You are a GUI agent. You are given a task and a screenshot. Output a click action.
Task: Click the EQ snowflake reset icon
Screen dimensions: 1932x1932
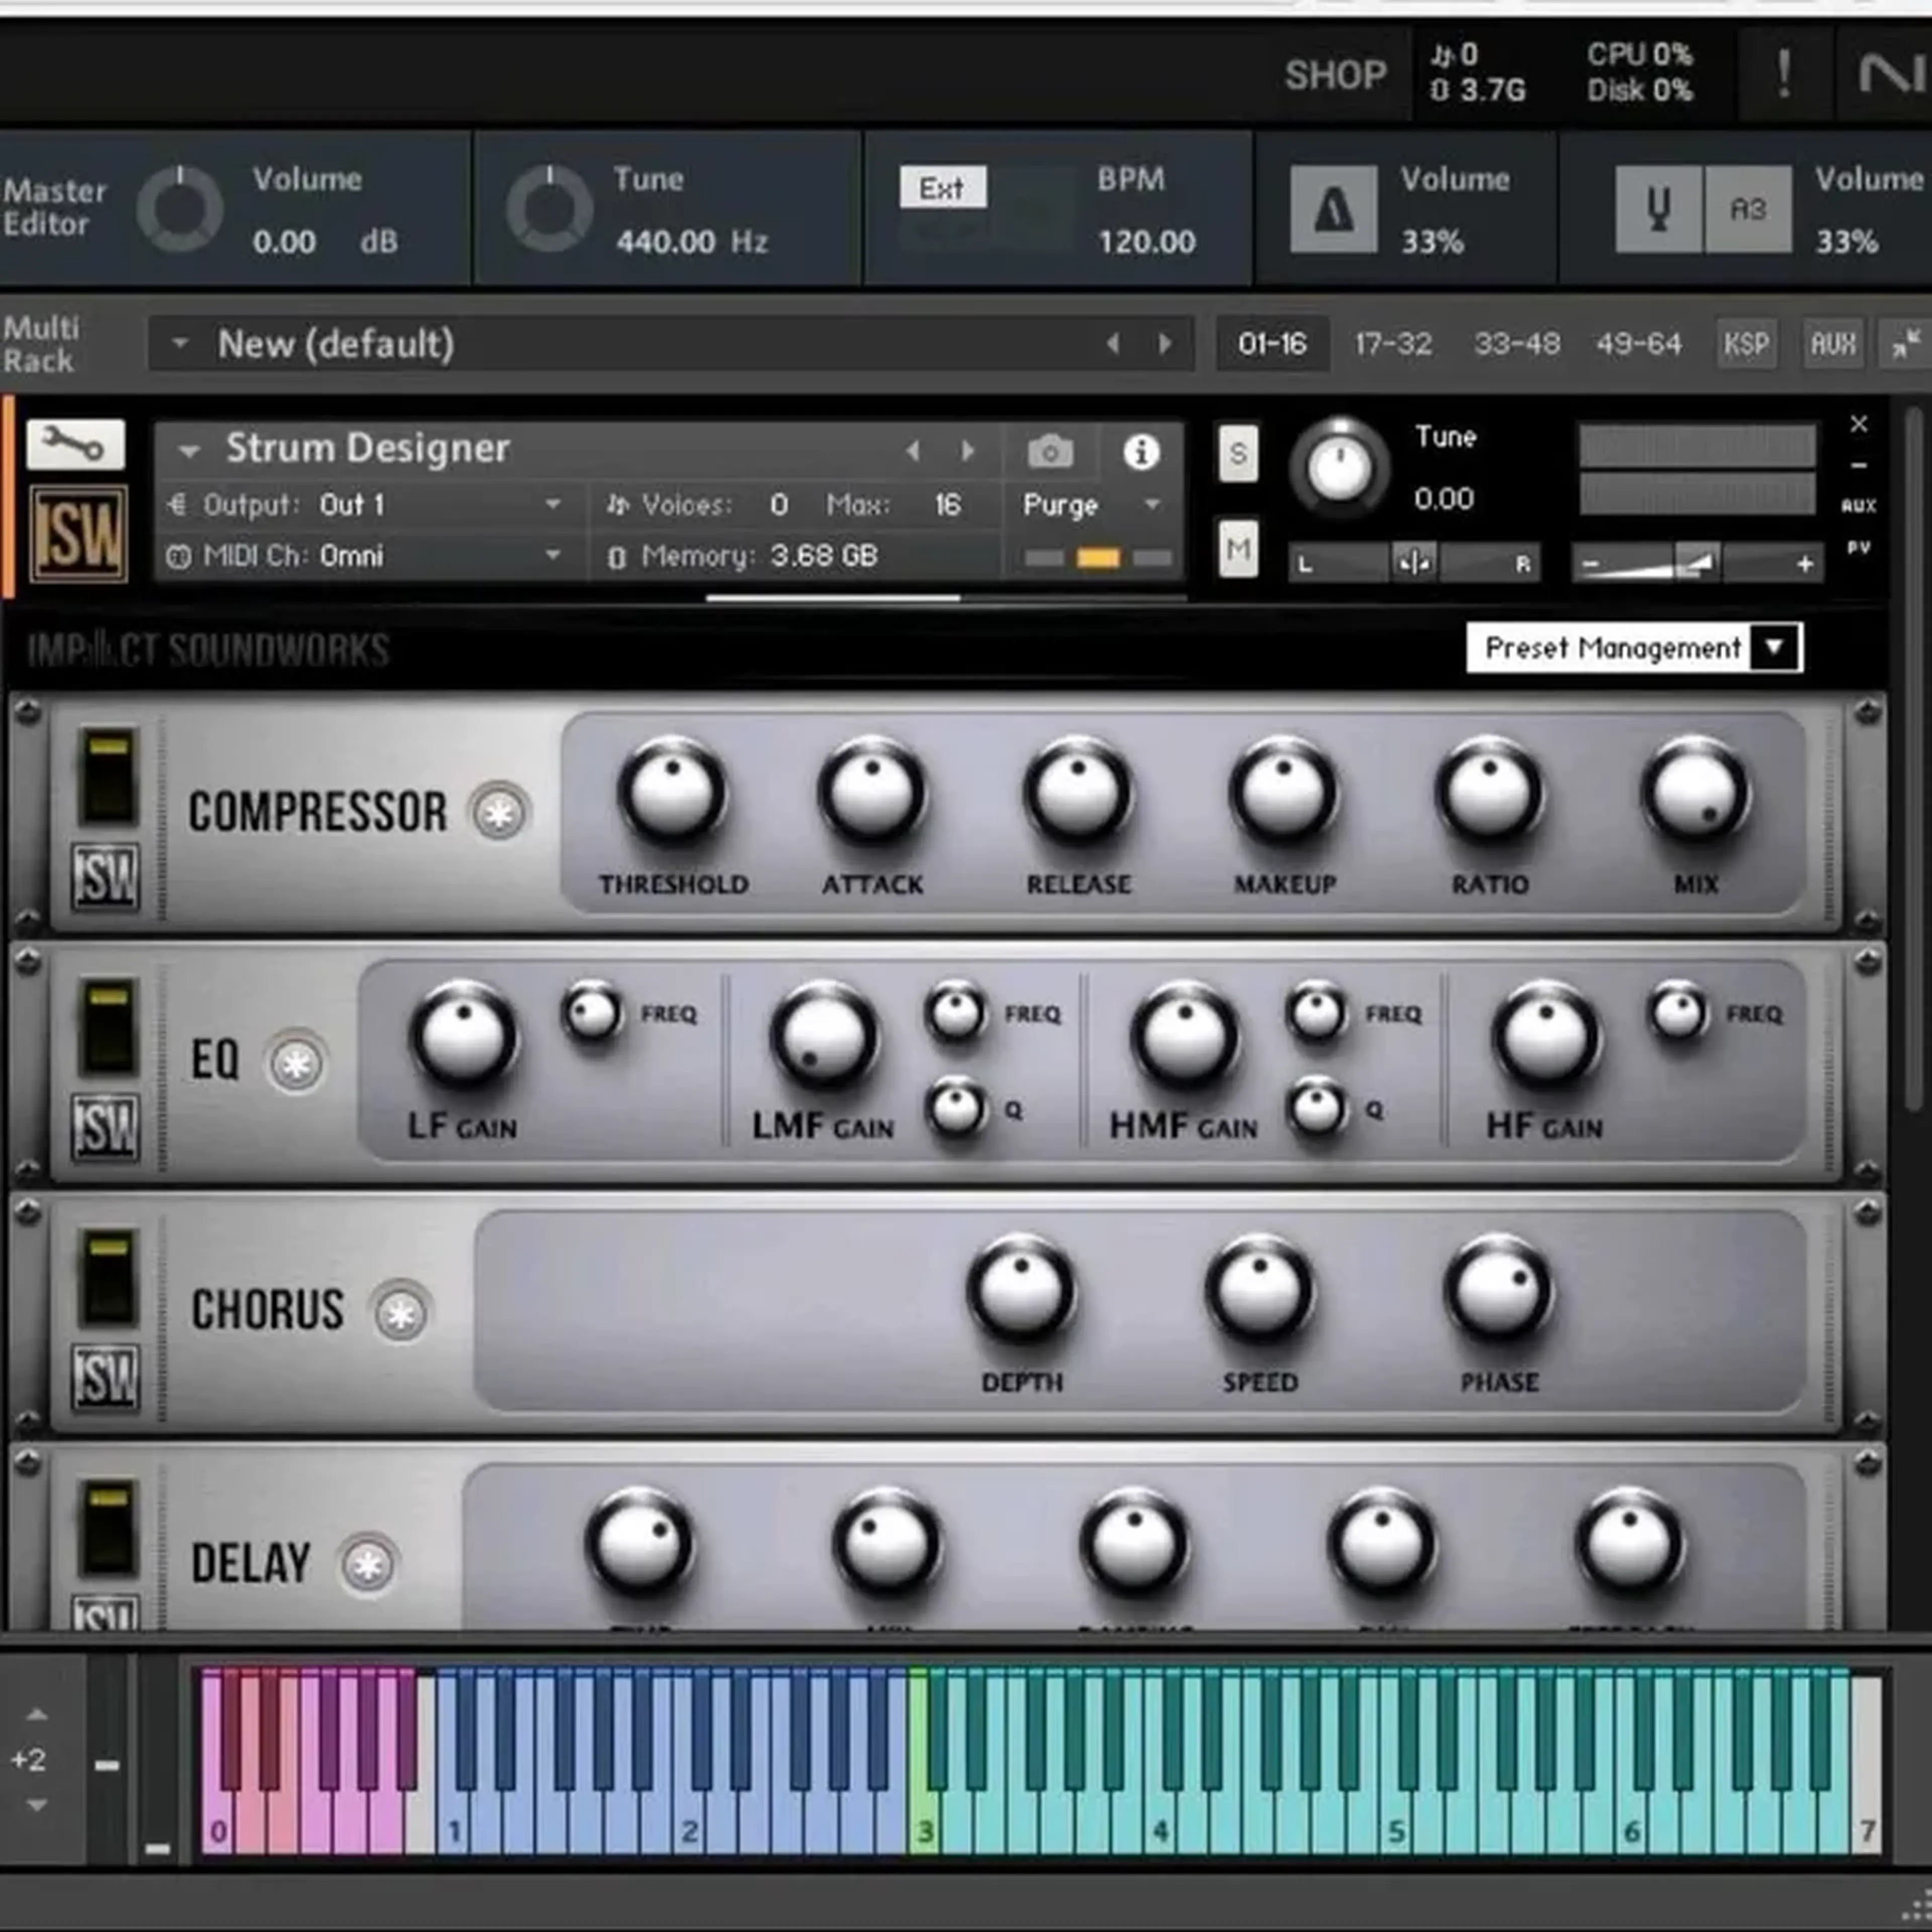[296, 1063]
